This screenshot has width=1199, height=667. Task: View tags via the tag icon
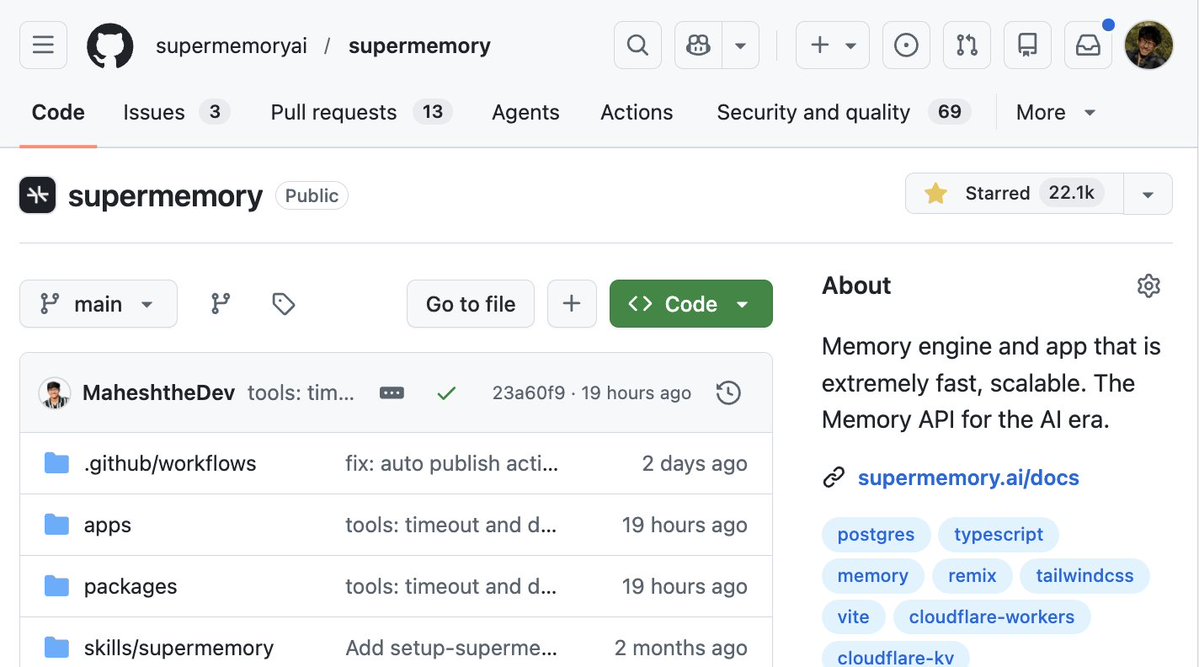tap(284, 304)
